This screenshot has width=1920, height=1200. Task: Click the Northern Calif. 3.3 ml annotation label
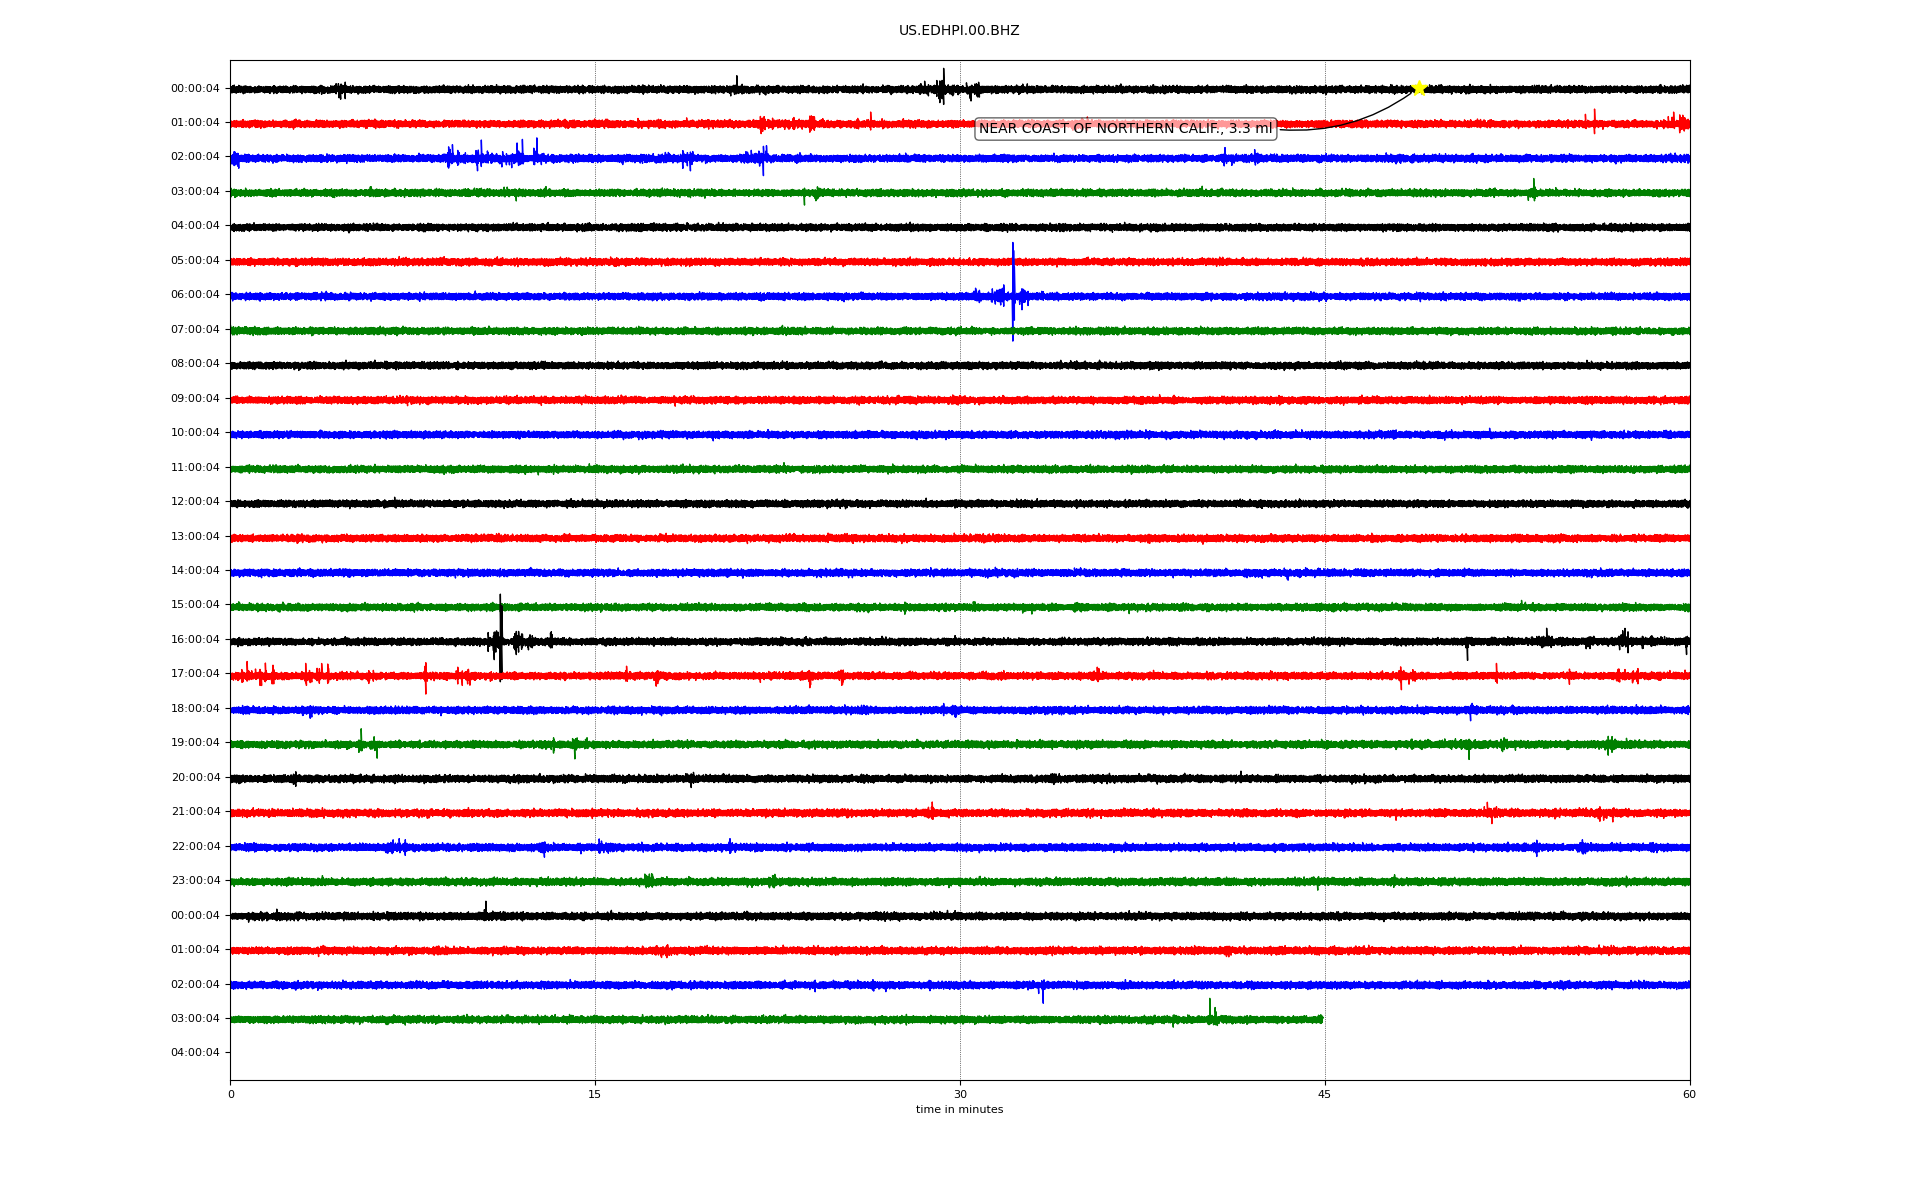click(x=1125, y=129)
